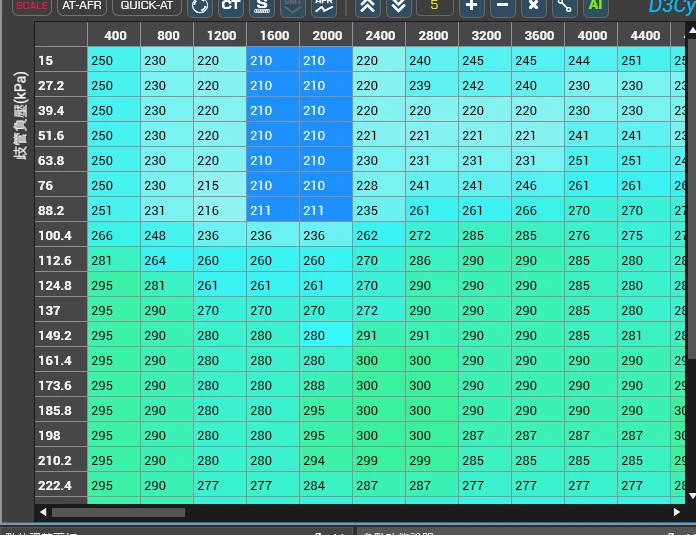Select cell 287 at 198 kPa, 3200 RPM
Image resolution: width=696 pixels, height=535 pixels.
click(x=485, y=435)
